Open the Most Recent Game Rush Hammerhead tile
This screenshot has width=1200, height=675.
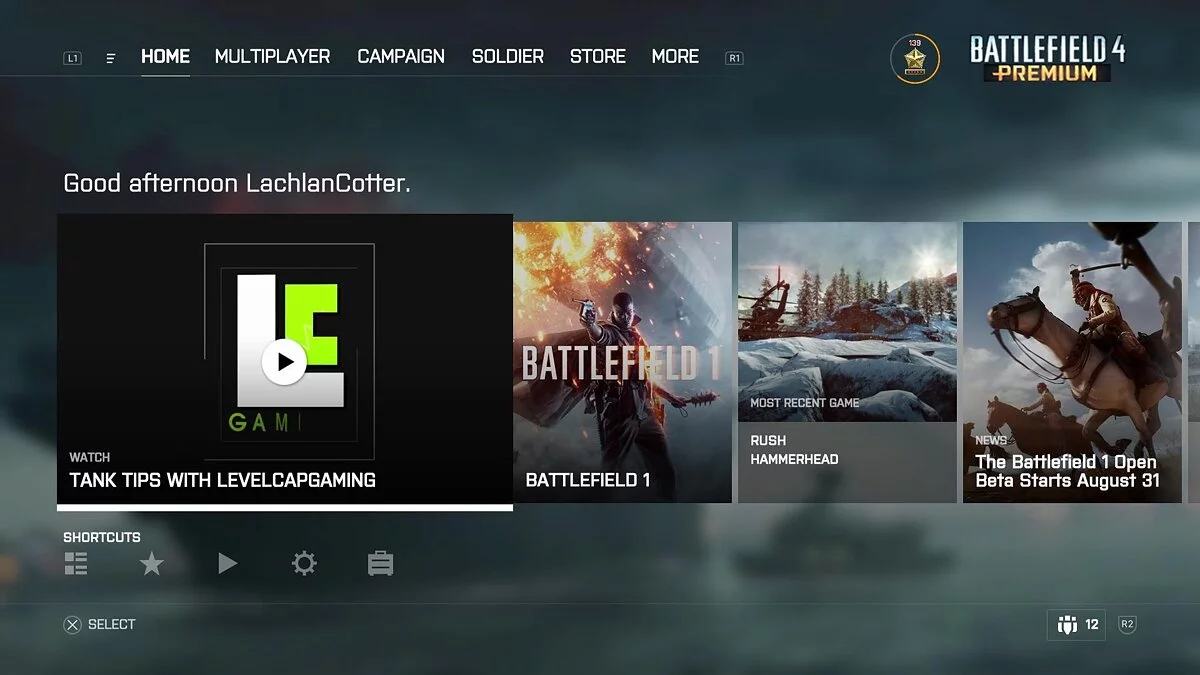pyautogui.click(x=847, y=362)
